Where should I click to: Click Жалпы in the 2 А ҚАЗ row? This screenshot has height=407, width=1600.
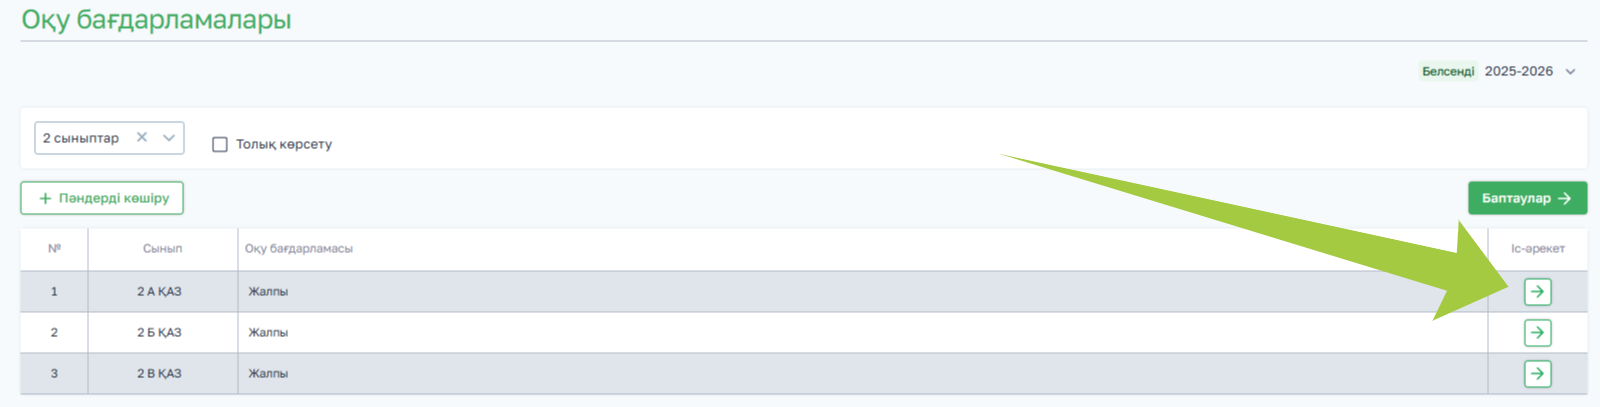pyautogui.click(x=268, y=292)
